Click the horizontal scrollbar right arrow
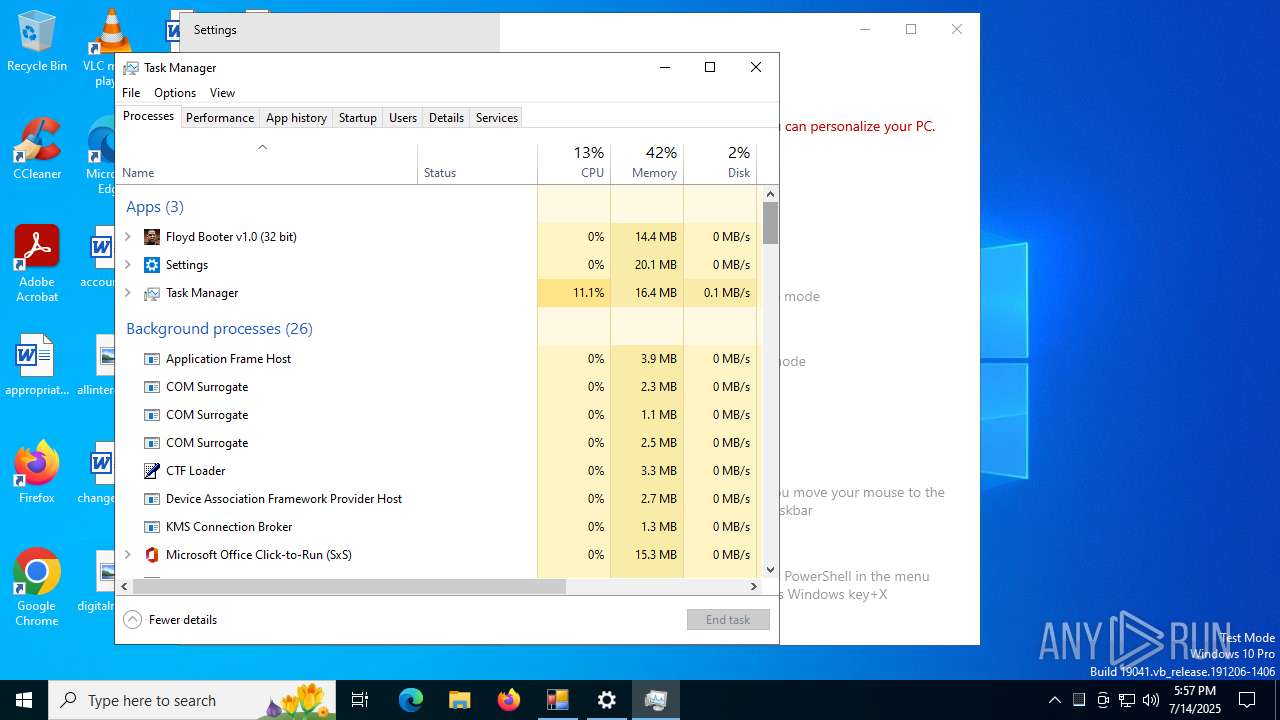The height and width of the screenshot is (720, 1280). click(x=754, y=587)
